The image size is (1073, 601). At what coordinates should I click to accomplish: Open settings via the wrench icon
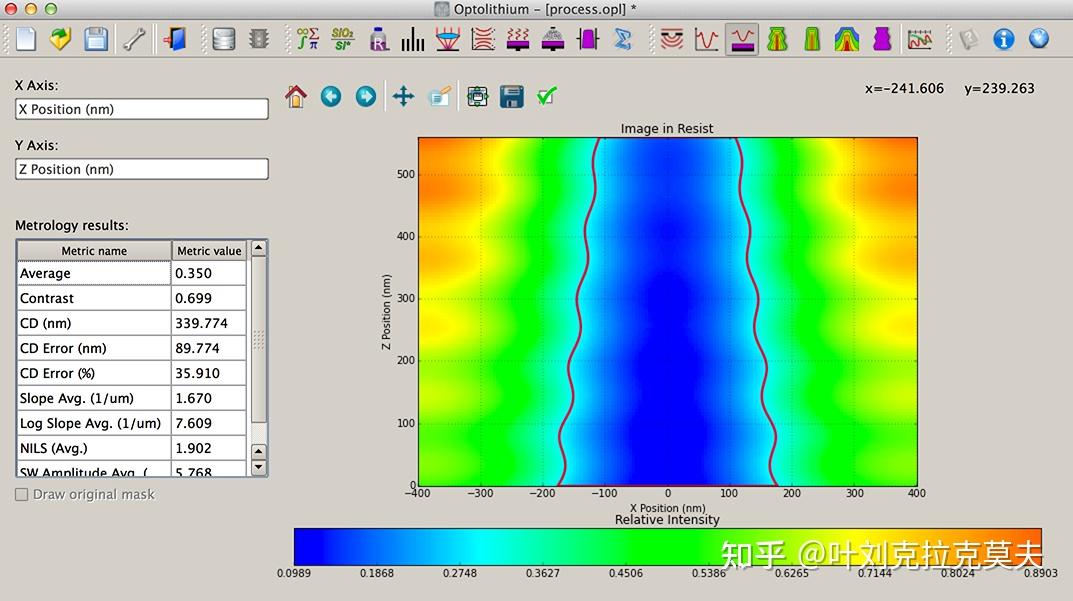(x=134, y=39)
